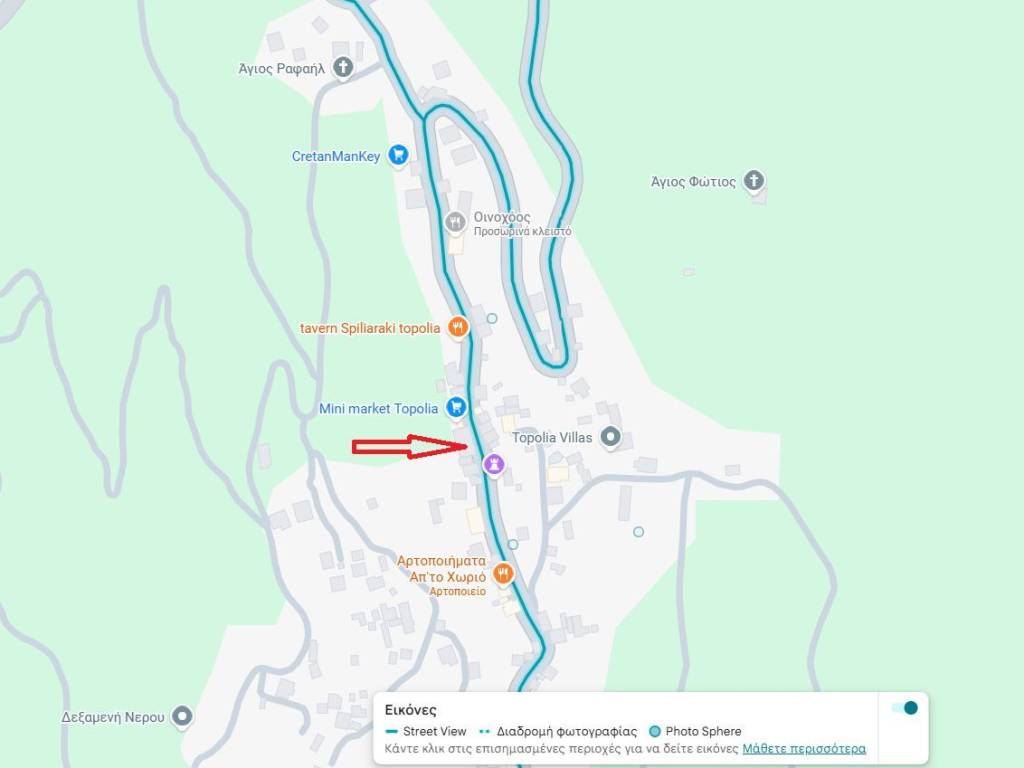This screenshot has width=1024, height=768.
Task: Click the CretanManKey label text
Action: 336,157
